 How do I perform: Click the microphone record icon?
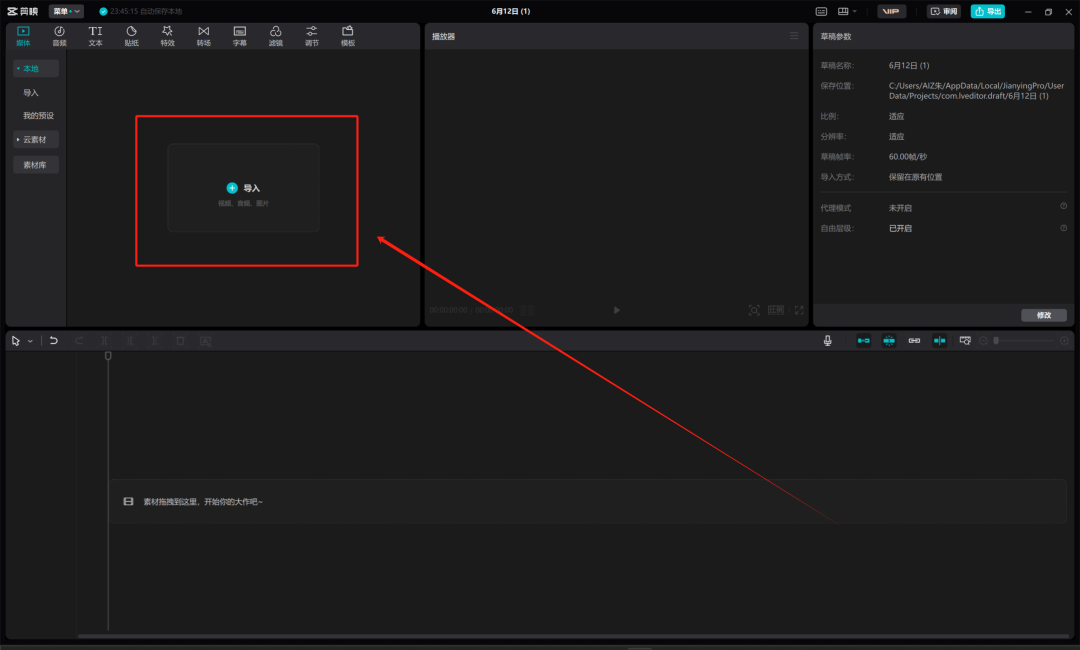(x=827, y=341)
